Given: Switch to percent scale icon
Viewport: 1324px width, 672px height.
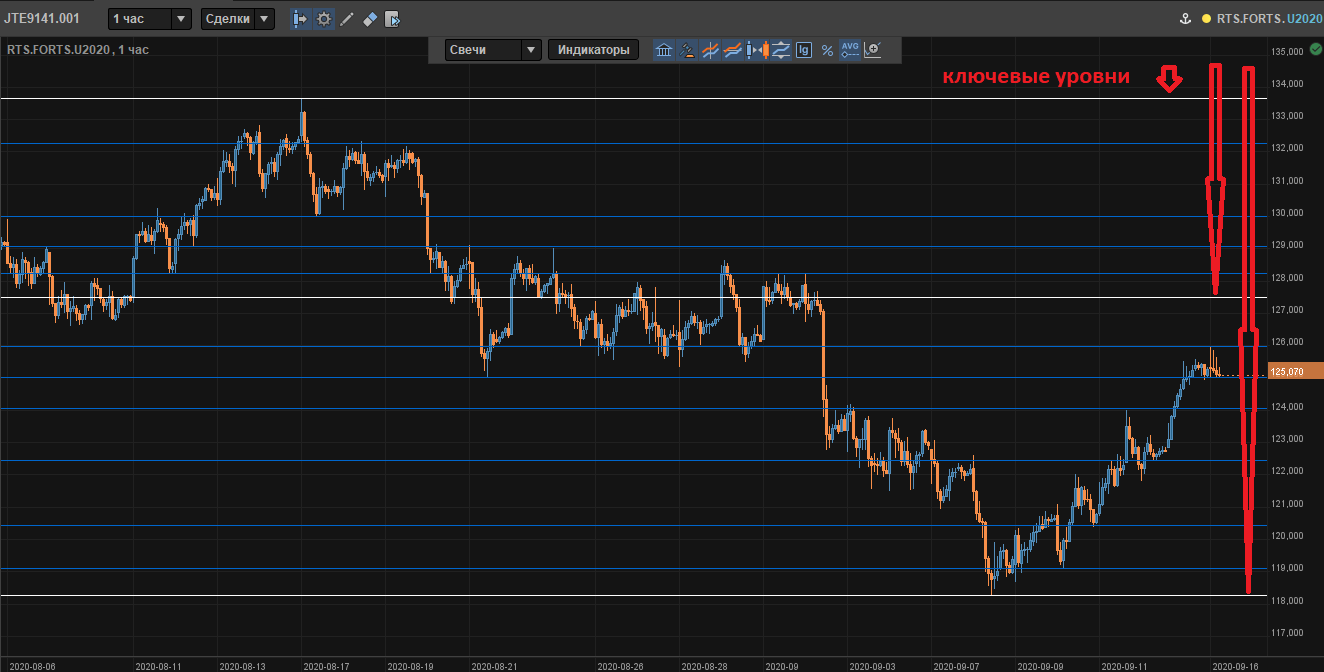Looking at the screenshot, I should [827, 50].
